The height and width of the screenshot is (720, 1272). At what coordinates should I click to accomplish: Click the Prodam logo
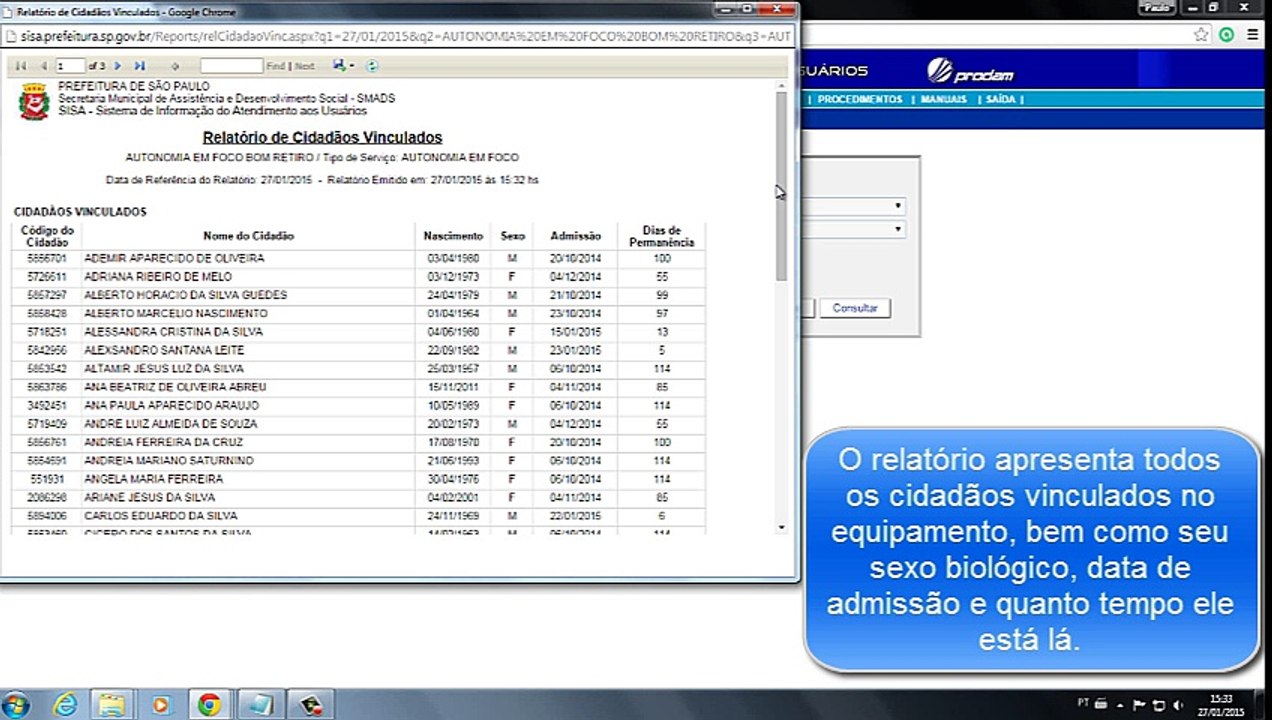point(970,71)
